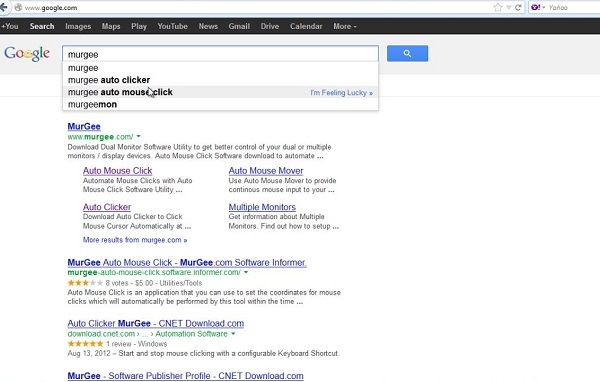Click the blue magnifier search button

pos(407,54)
